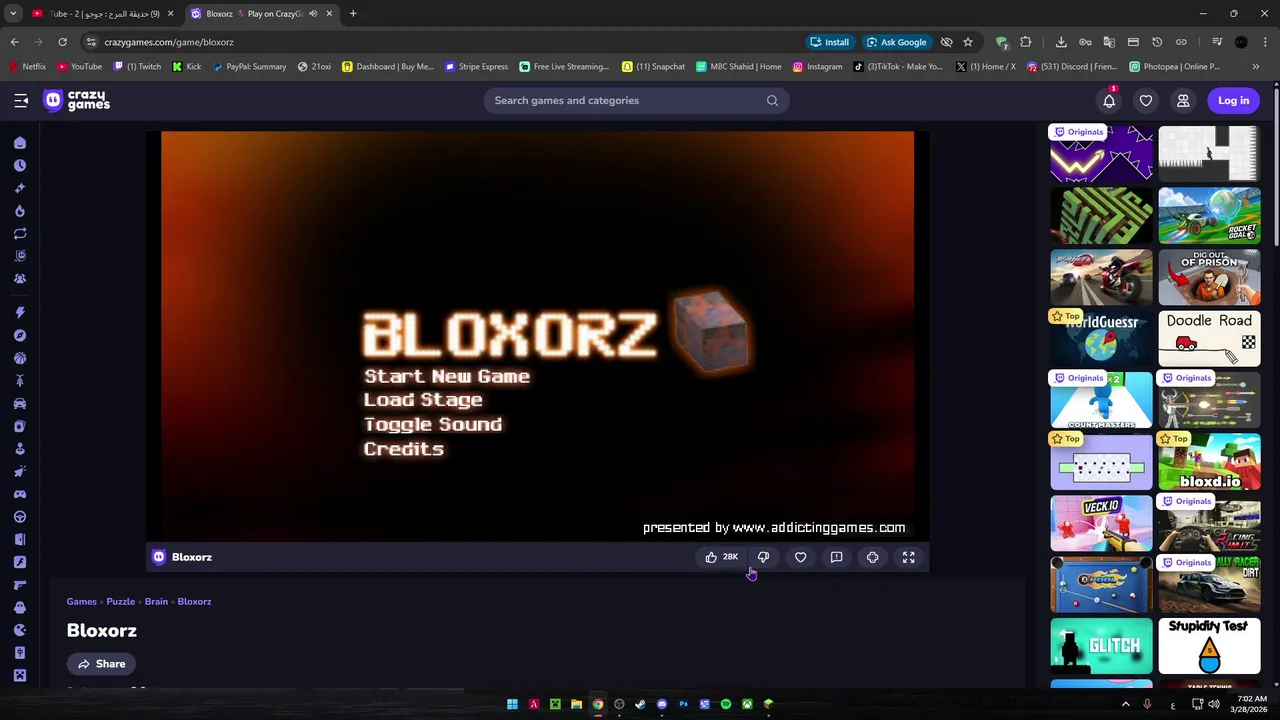
Task: Go back in browser history
Action: click(14, 42)
